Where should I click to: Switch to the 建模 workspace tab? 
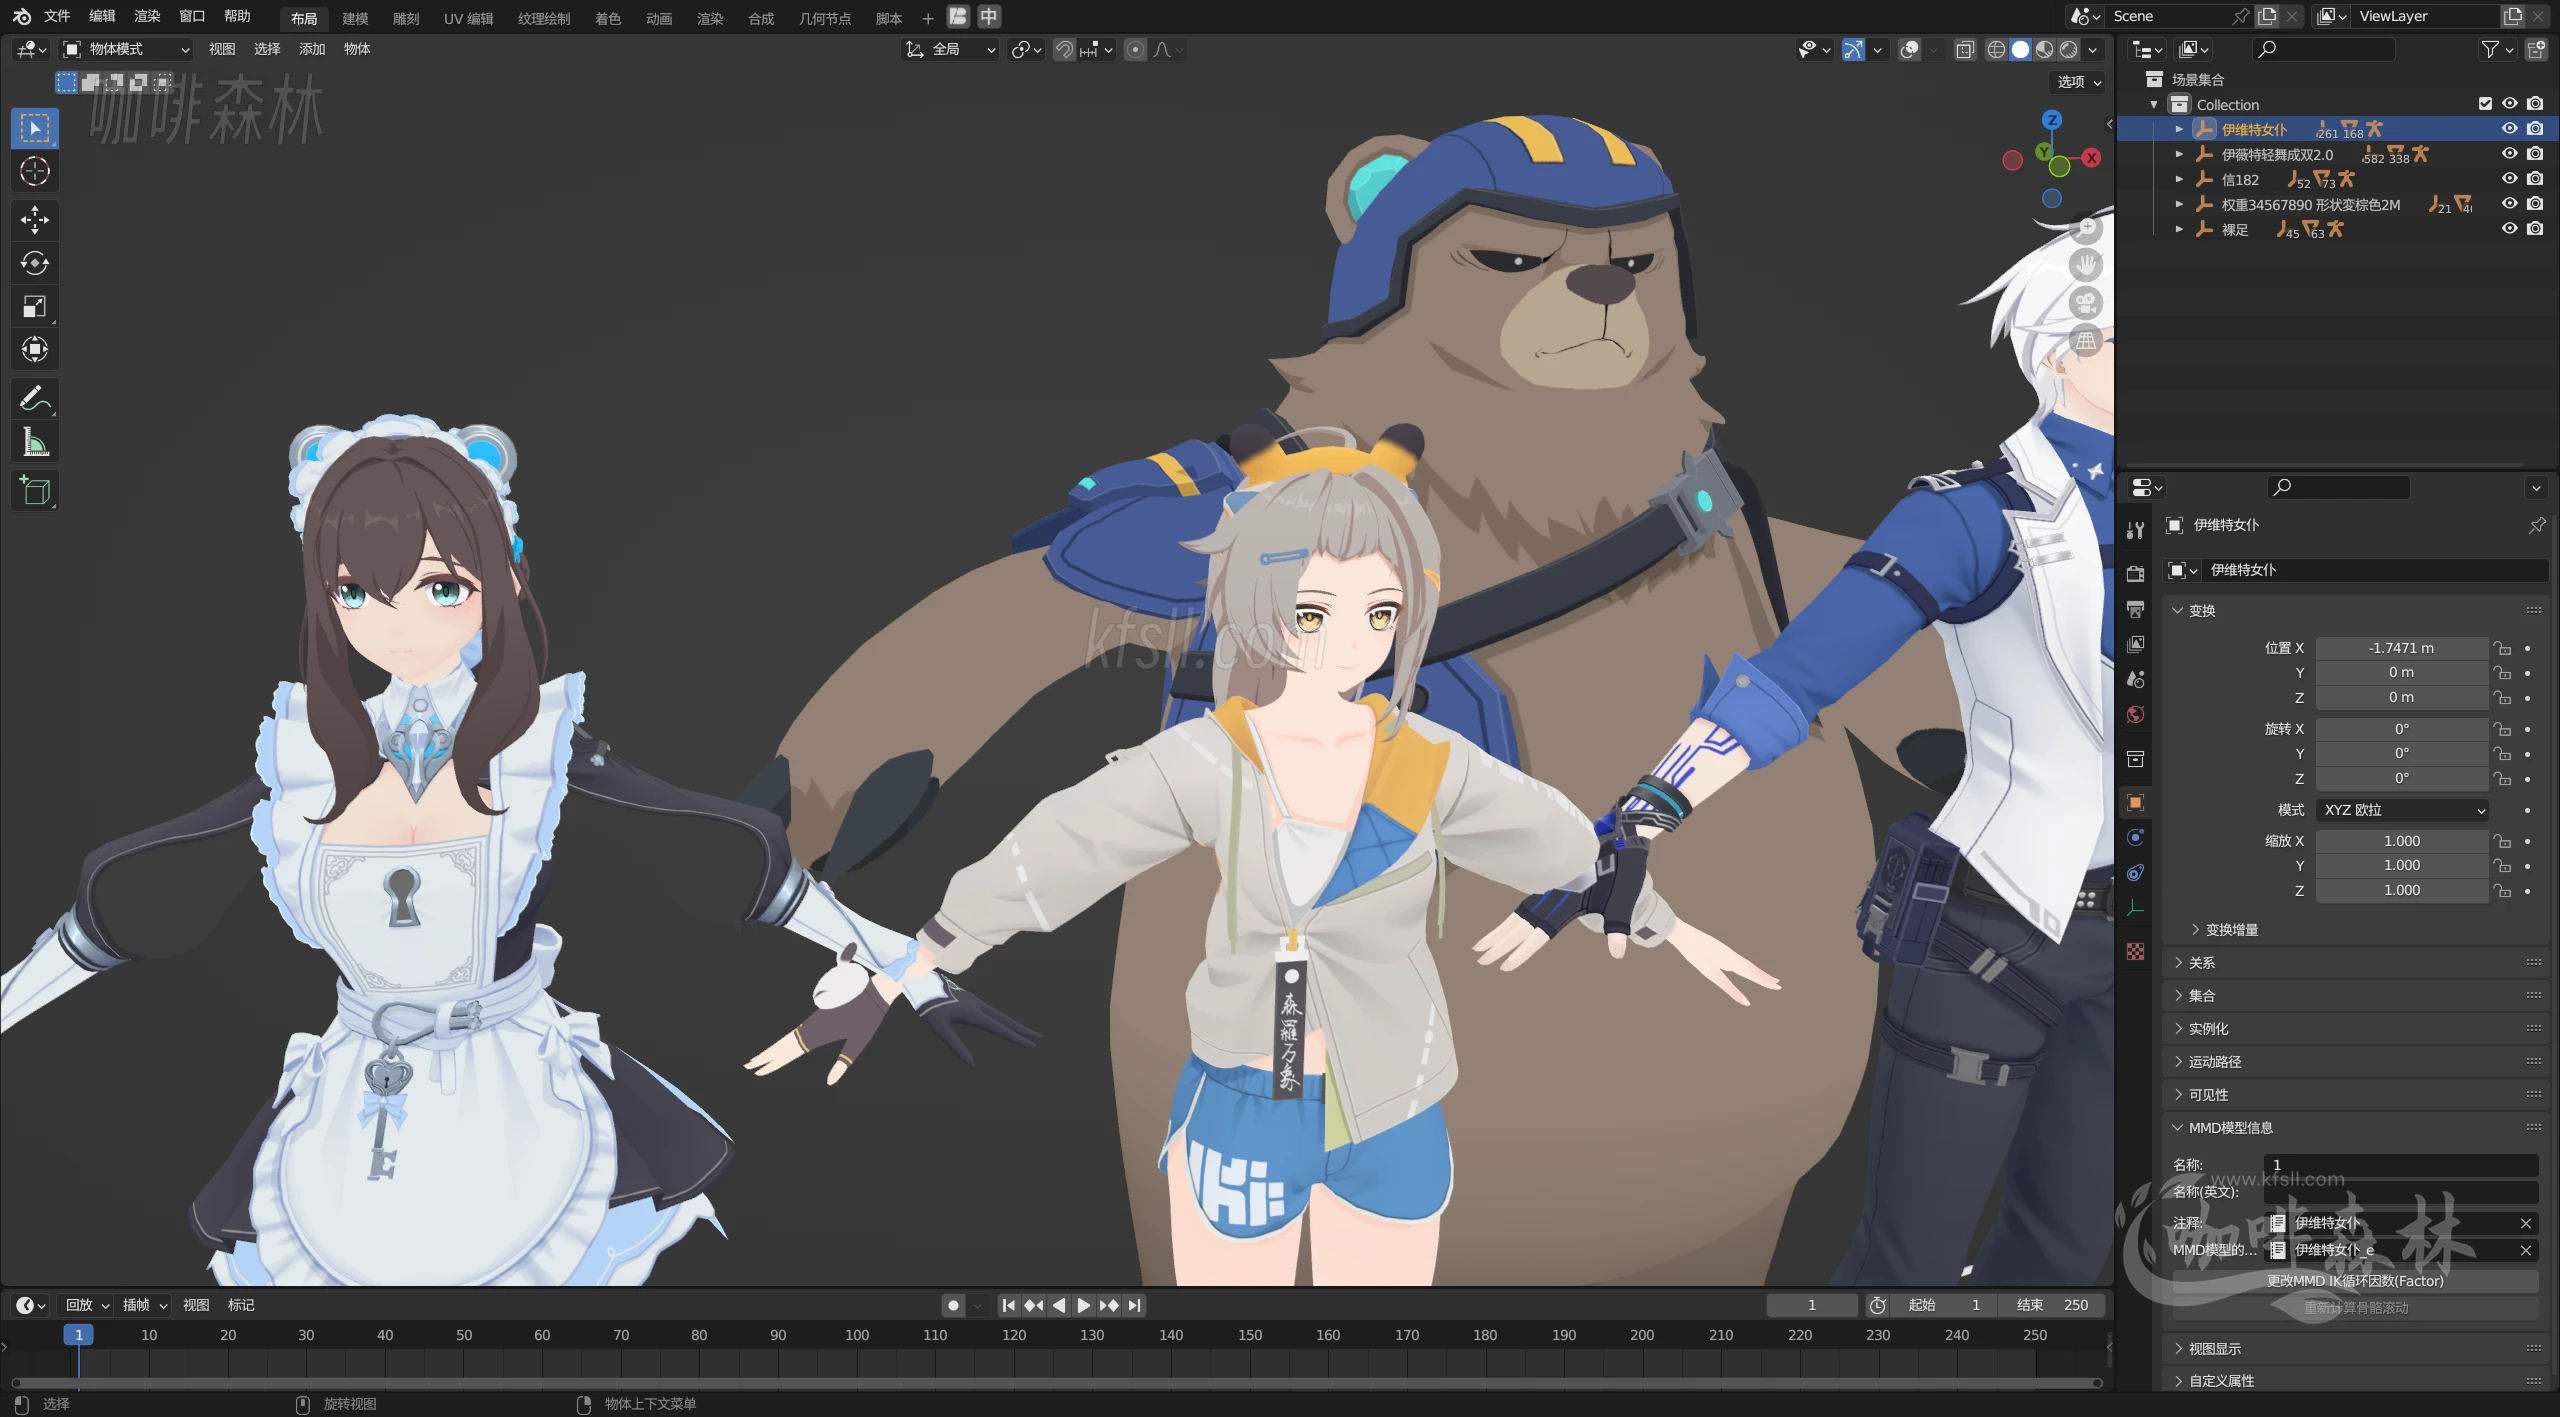click(355, 18)
